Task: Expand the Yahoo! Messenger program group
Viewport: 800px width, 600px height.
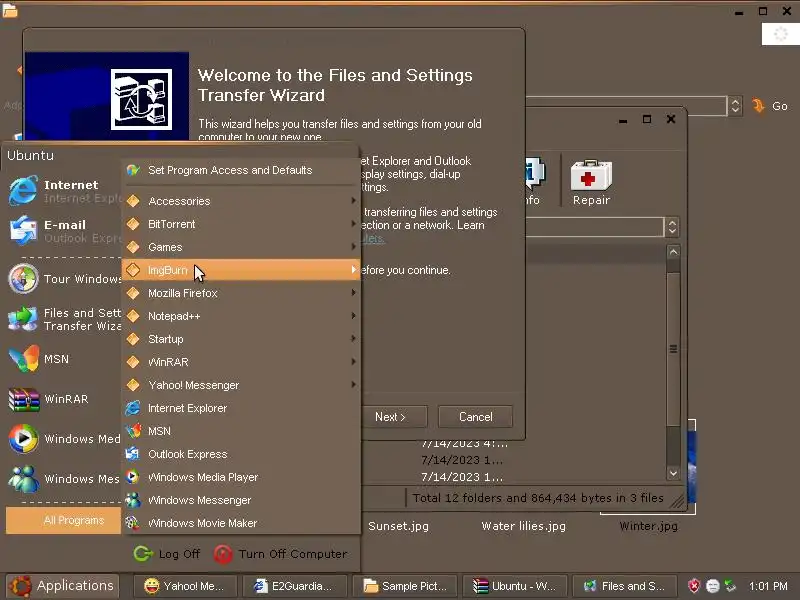Action: (240, 385)
